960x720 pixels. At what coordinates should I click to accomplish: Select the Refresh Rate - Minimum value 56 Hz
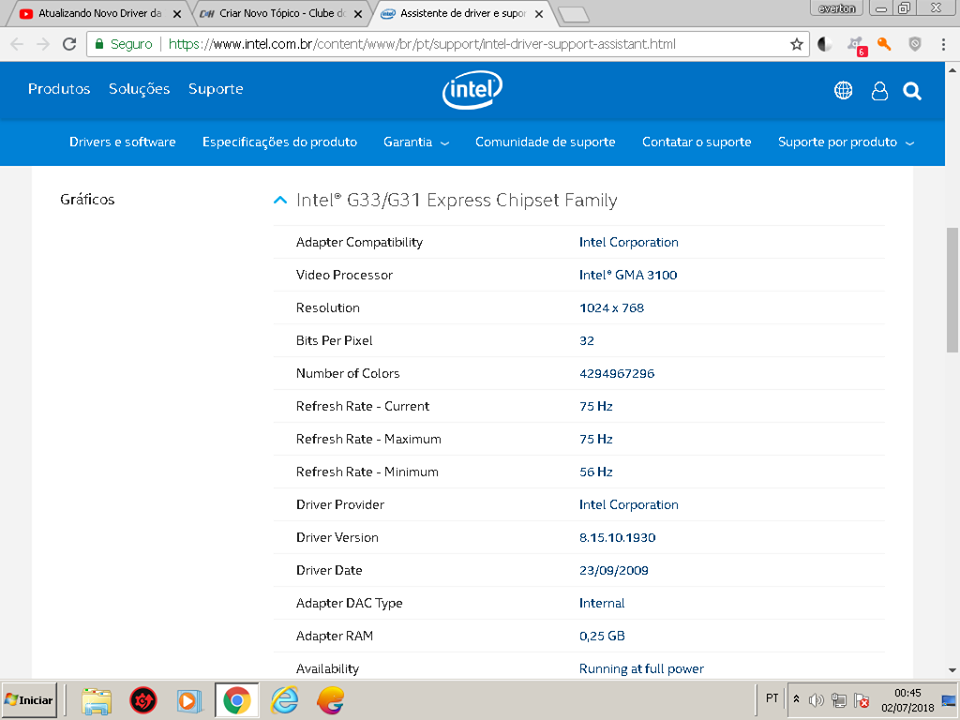click(596, 472)
